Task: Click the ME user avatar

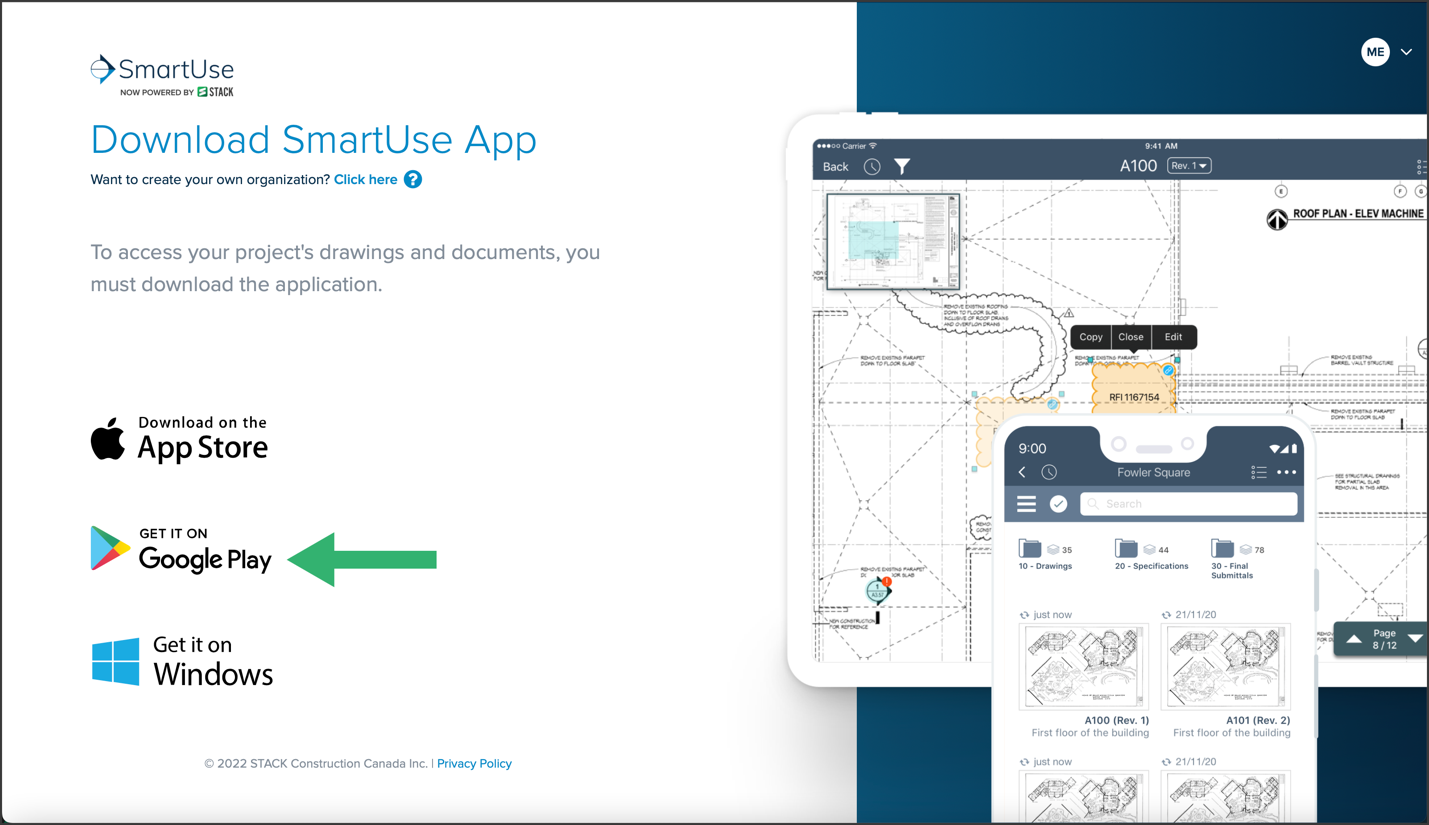Action: point(1375,52)
